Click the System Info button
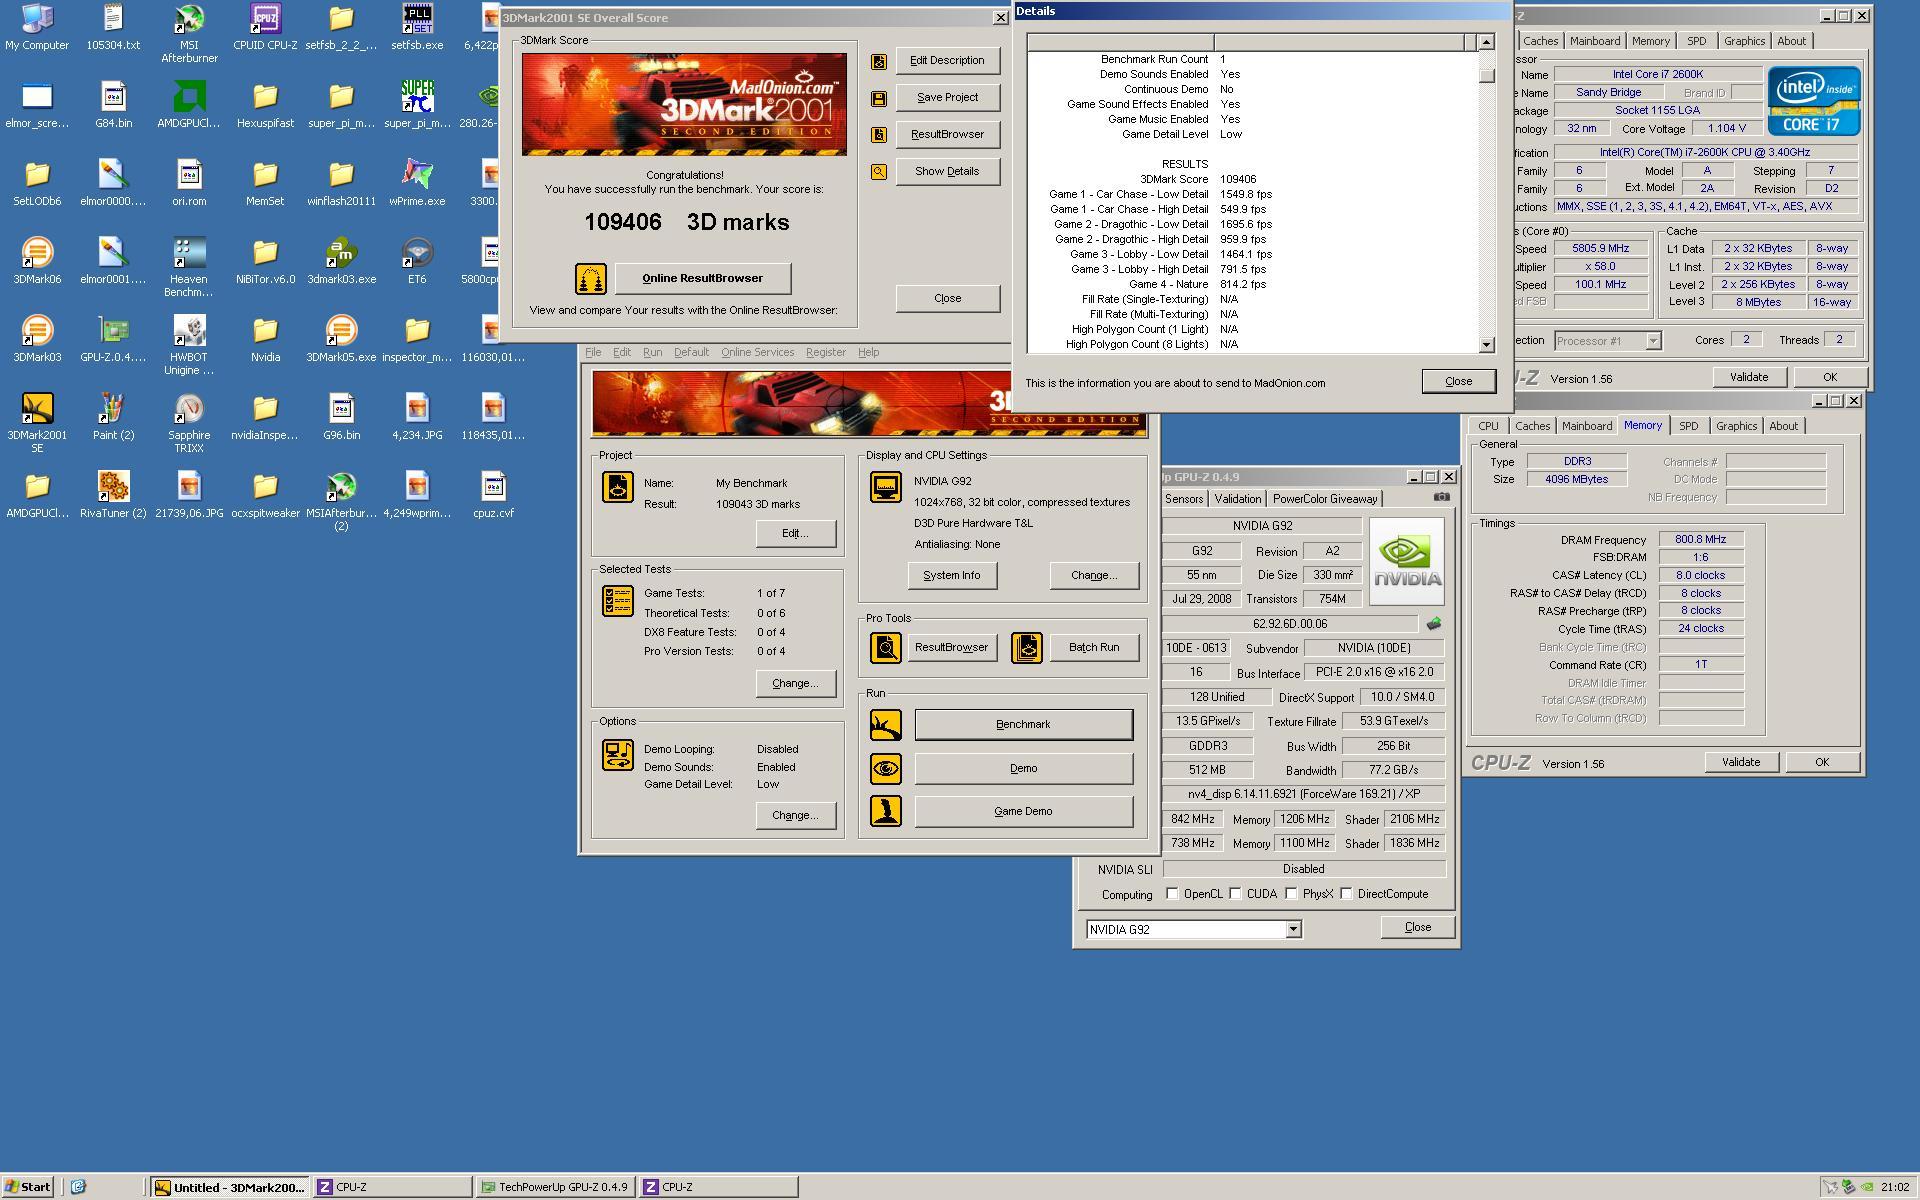Viewport: 1920px width, 1200px height. 951,576
